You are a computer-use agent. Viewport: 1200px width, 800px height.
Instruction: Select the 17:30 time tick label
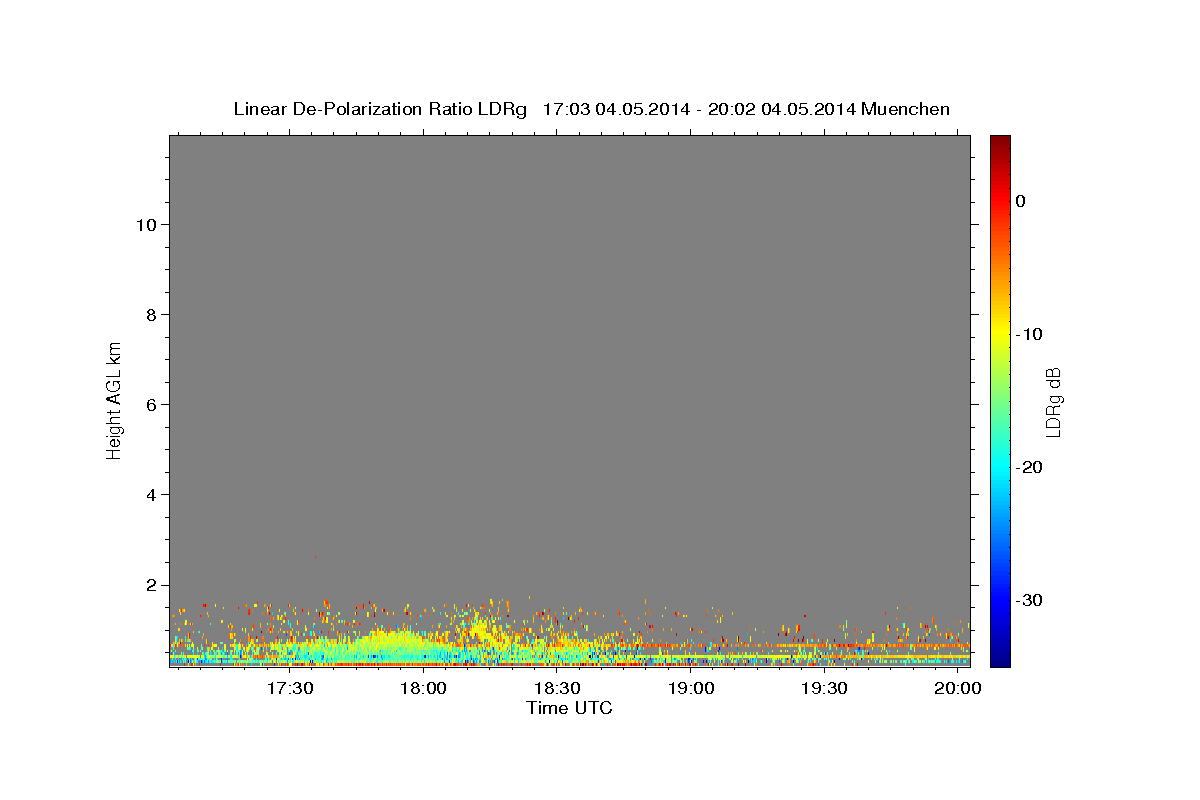point(290,689)
